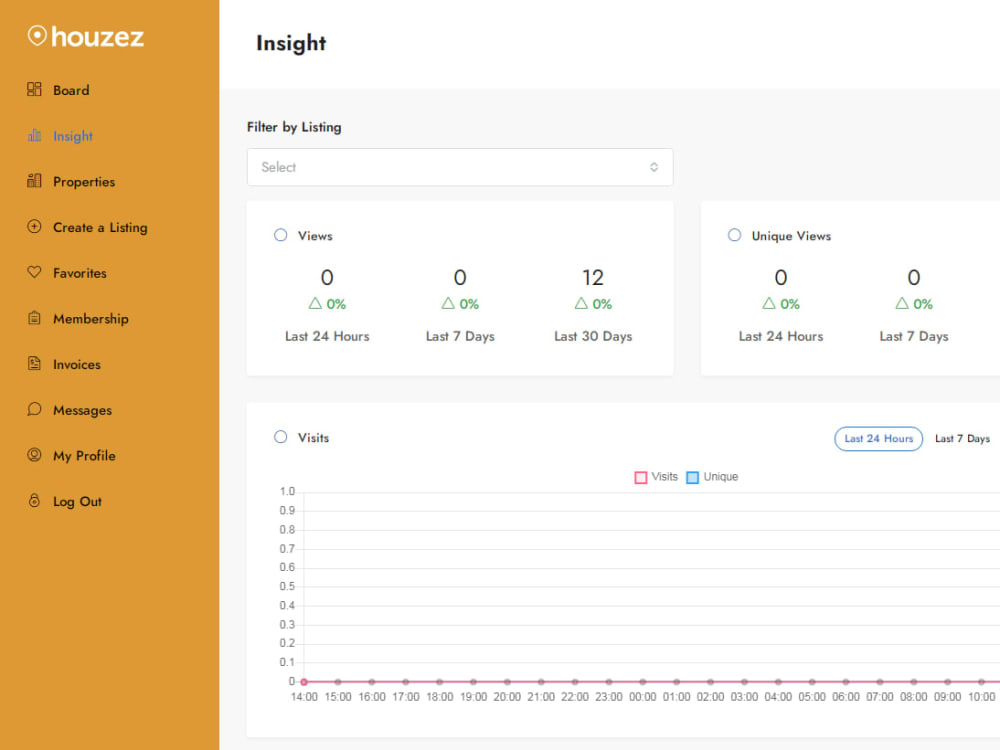This screenshot has width=1000, height=750.
Task: Click the chart data point at 09:00
Action: tap(948, 682)
